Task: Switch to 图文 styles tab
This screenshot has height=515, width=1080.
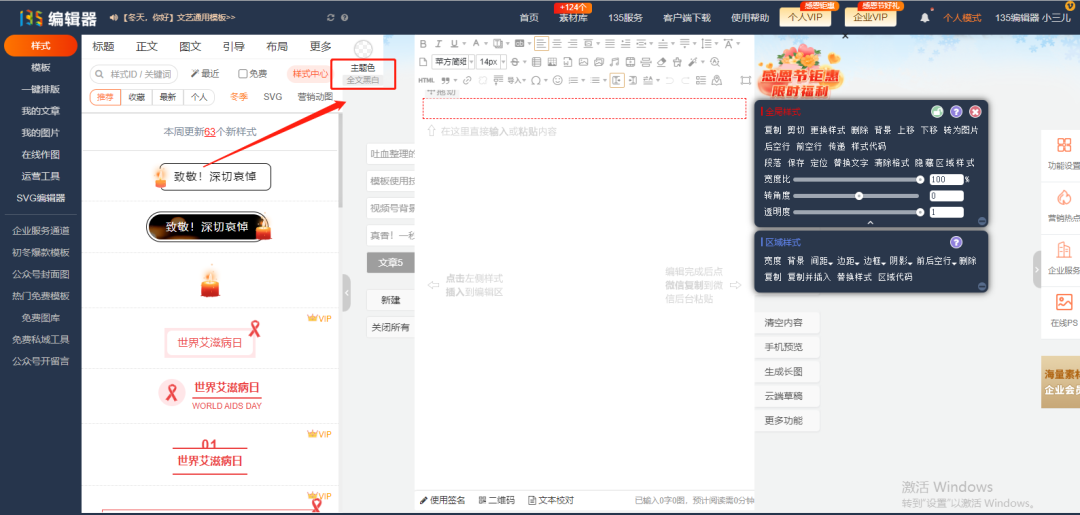Action: coord(190,47)
